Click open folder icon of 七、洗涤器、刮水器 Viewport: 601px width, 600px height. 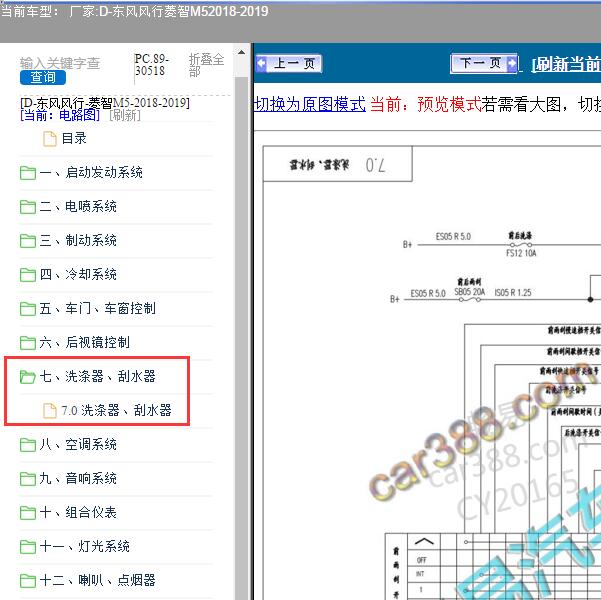coord(28,377)
